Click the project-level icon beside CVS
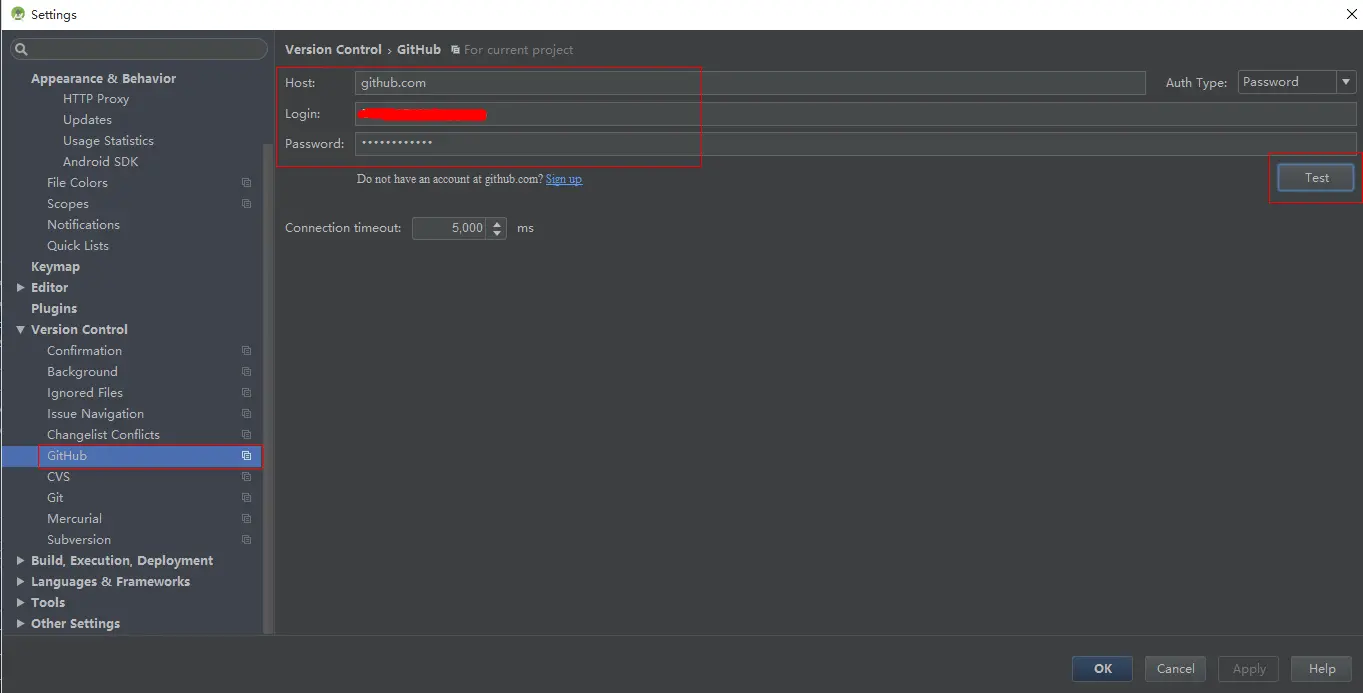Screen dimensions: 1363x693 246,477
